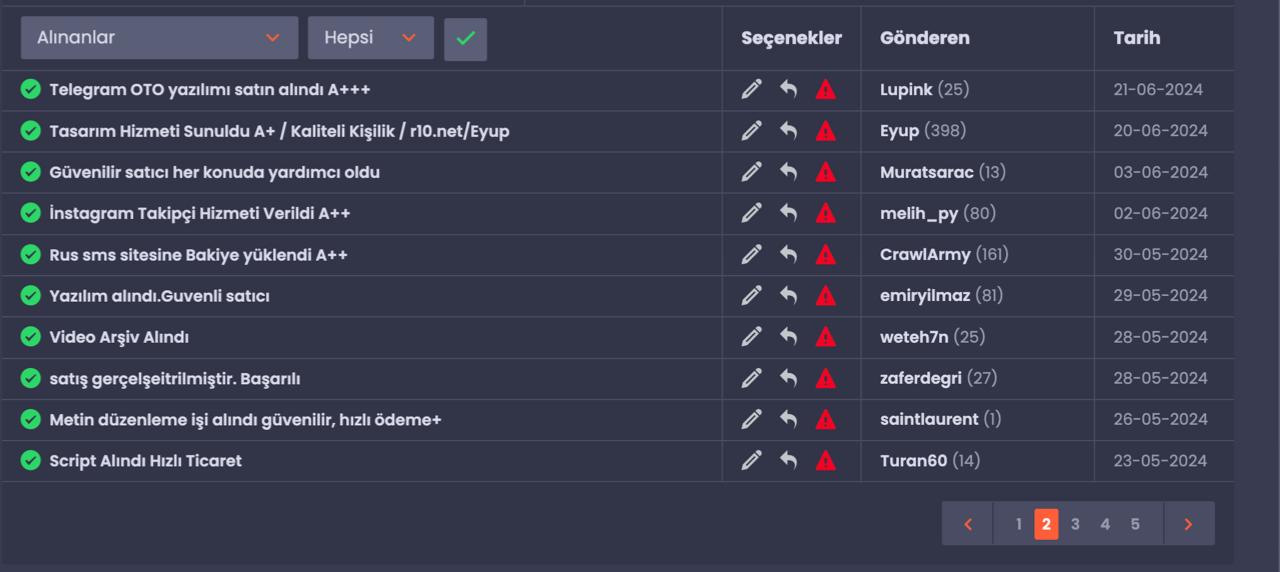Edit the Telegram OTO feedback with pencil icon

click(x=752, y=90)
